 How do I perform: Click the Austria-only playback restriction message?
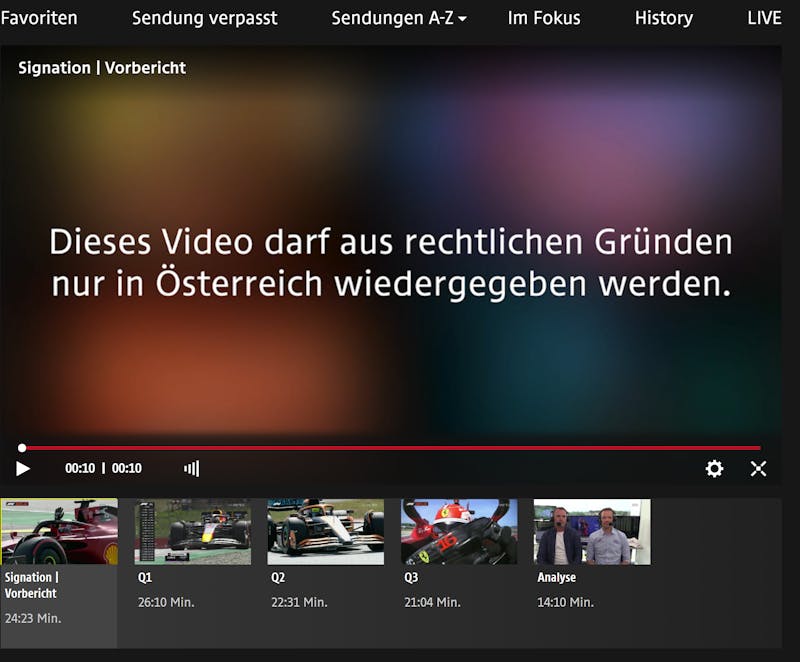point(391,262)
